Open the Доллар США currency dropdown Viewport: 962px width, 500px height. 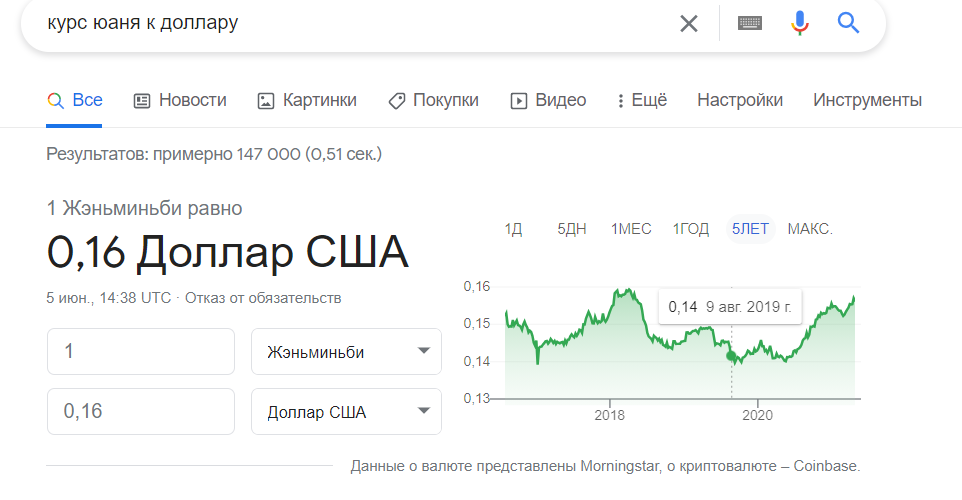click(346, 411)
